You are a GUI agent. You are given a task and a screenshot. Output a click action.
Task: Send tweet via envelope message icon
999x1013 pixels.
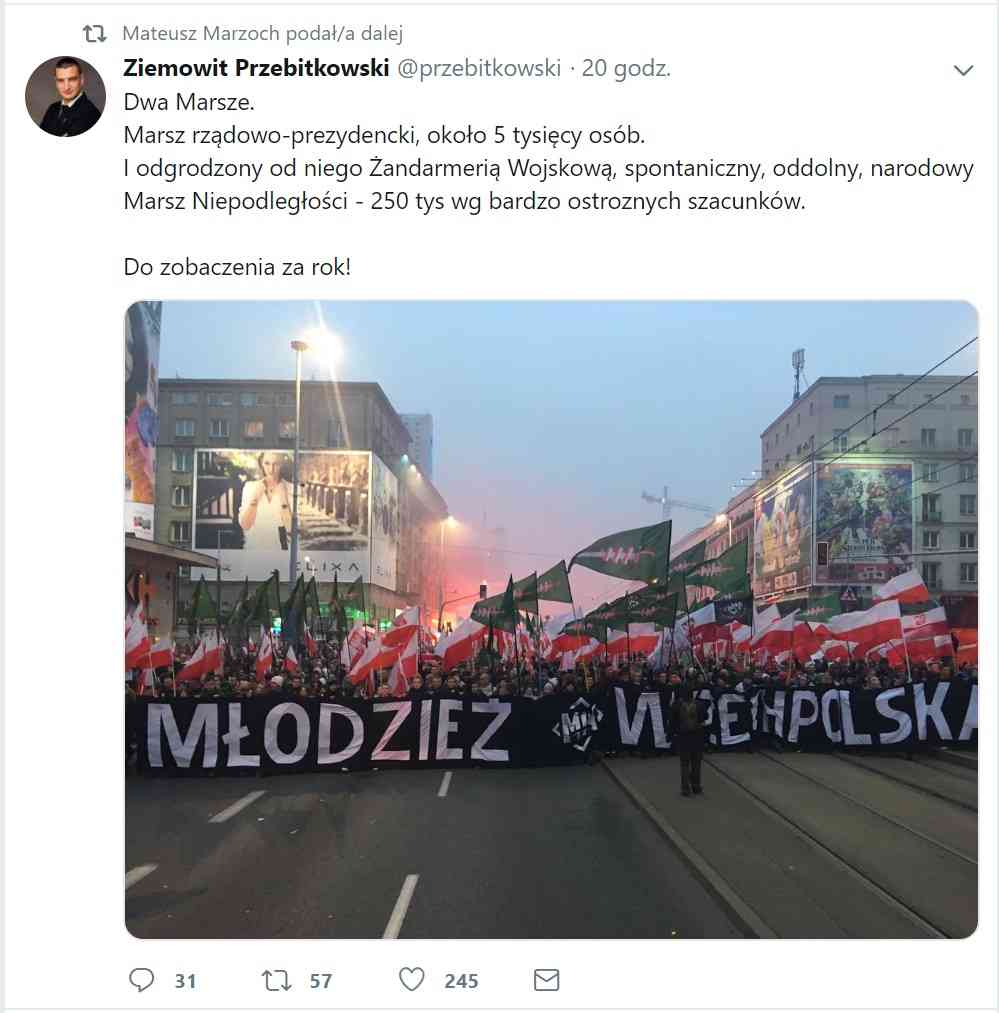click(x=547, y=980)
